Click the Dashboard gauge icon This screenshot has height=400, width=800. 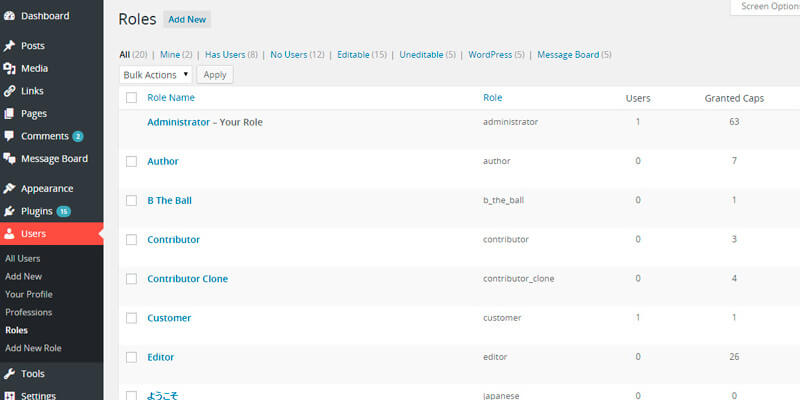coord(9,16)
